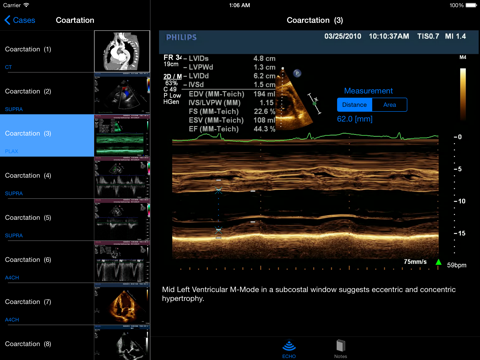Click the round P probe indicator icon

click(297, 73)
